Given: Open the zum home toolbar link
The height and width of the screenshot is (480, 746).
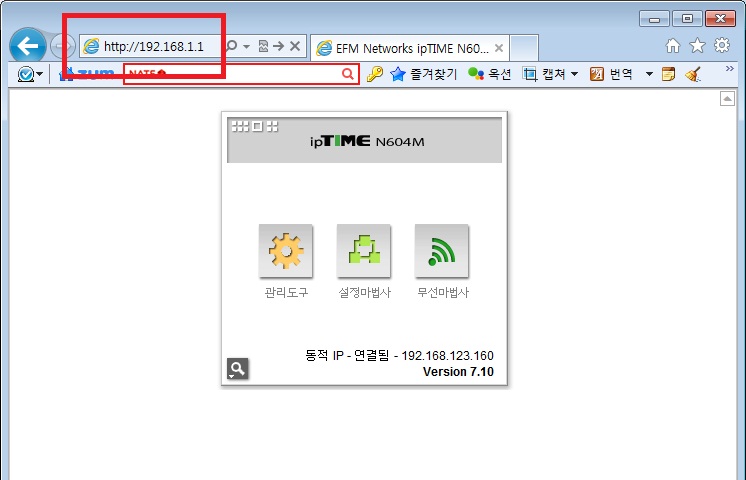Looking at the screenshot, I should (86, 74).
